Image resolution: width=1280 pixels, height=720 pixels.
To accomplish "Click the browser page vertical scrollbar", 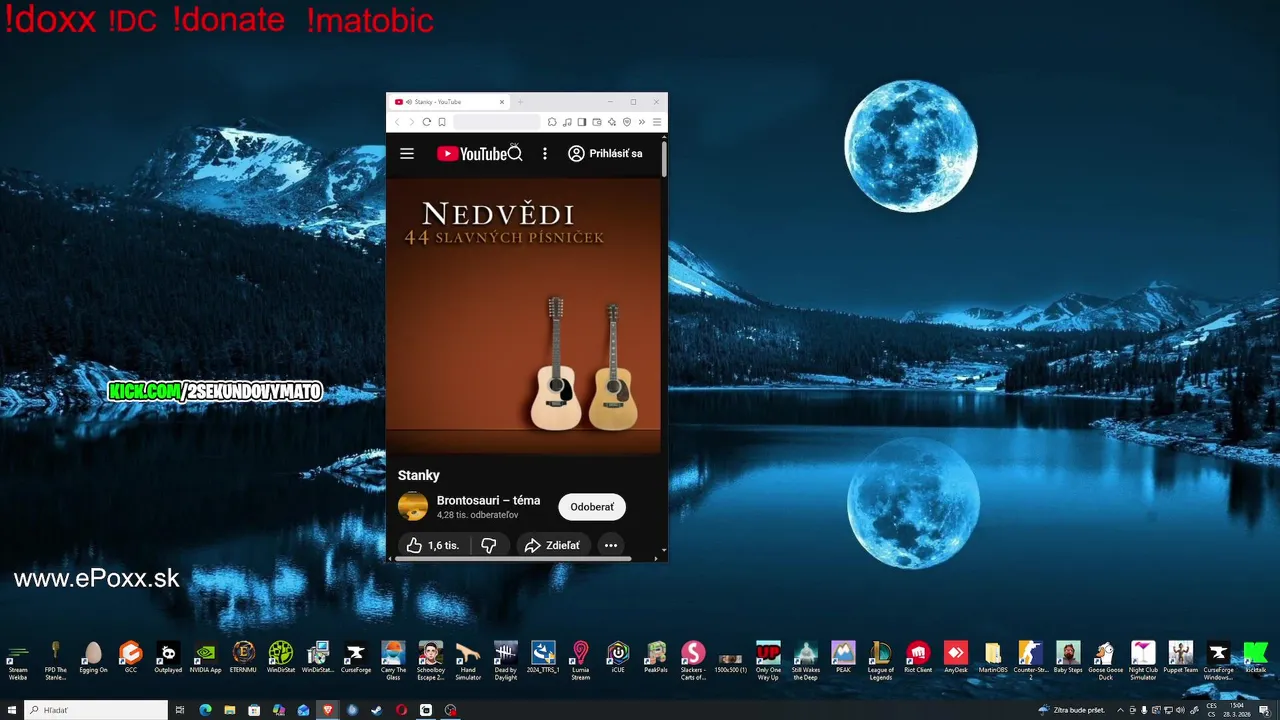I will [x=664, y=161].
